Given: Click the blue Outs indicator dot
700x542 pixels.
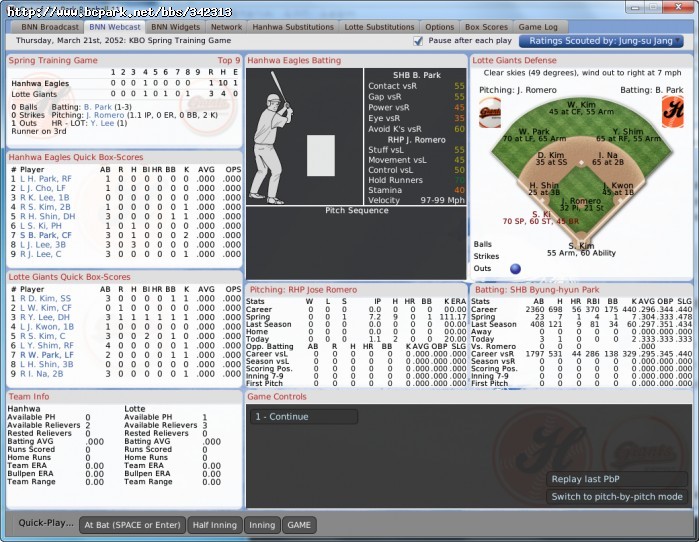Looking at the screenshot, I should coord(515,268).
